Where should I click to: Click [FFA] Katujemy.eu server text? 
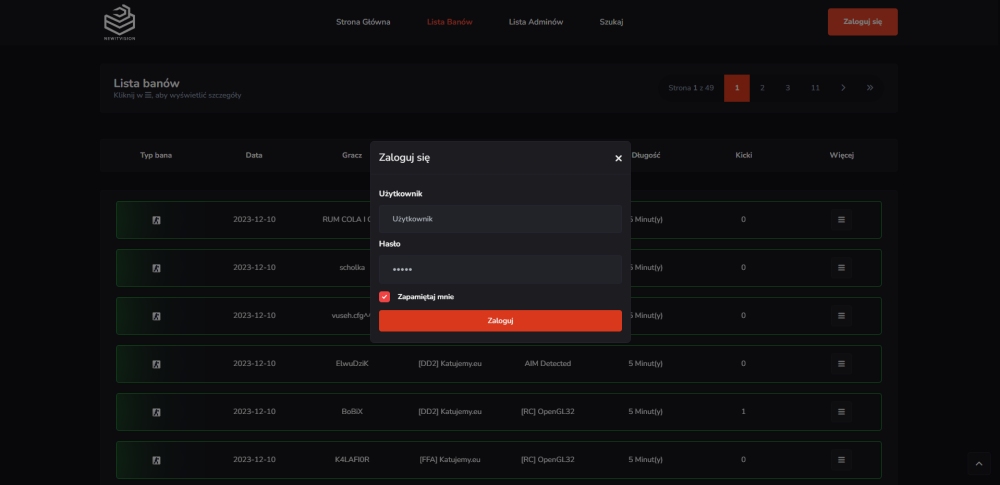(x=450, y=459)
